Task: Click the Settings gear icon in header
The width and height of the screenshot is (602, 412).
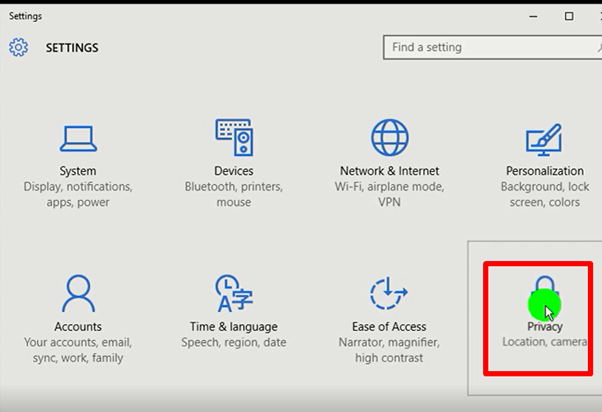Action: [18, 47]
